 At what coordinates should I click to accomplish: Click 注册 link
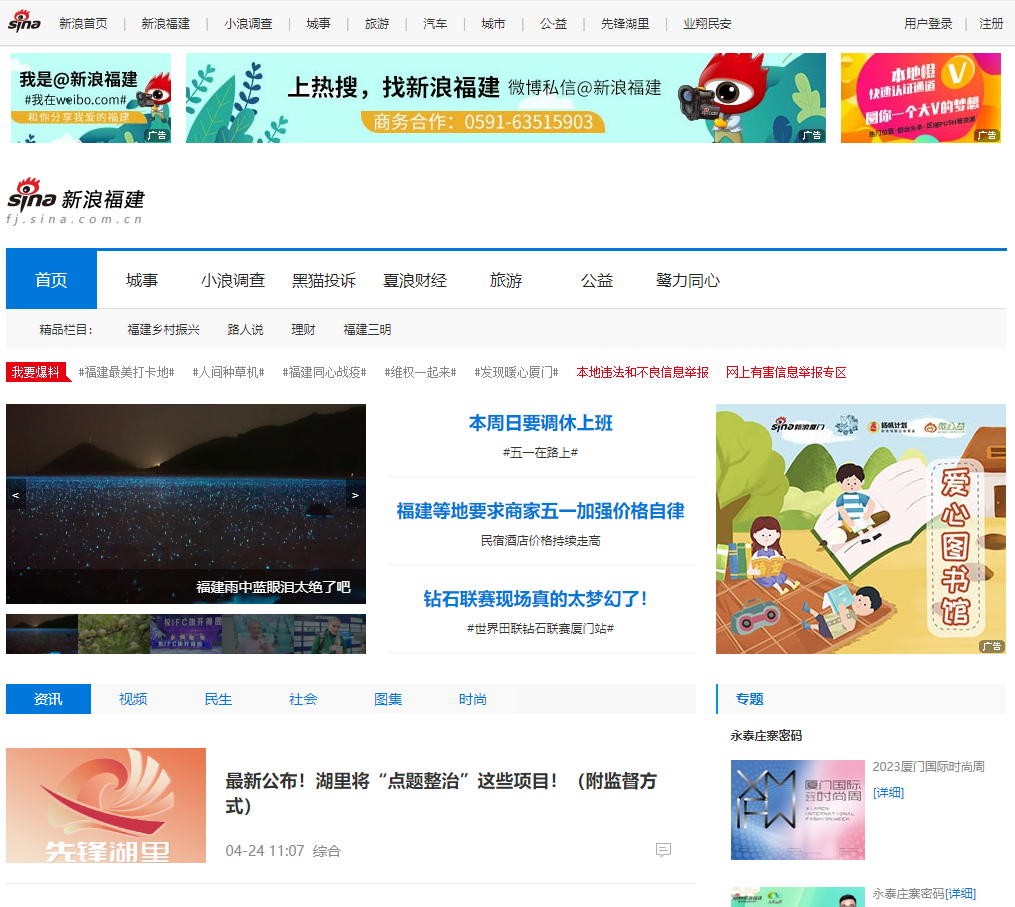[x=991, y=24]
